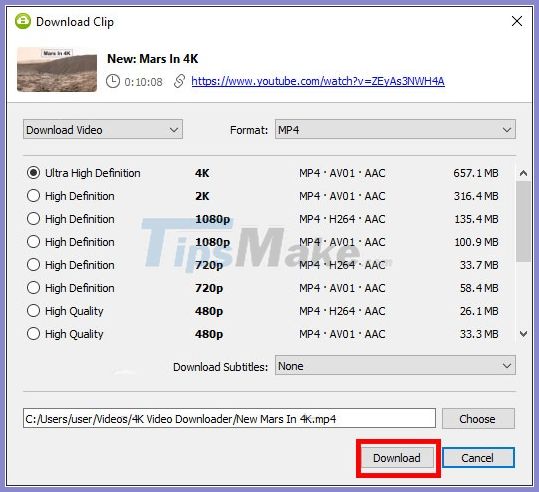Open the Mars In 4K video thumbnail
539x492 pixels.
tap(57, 69)
